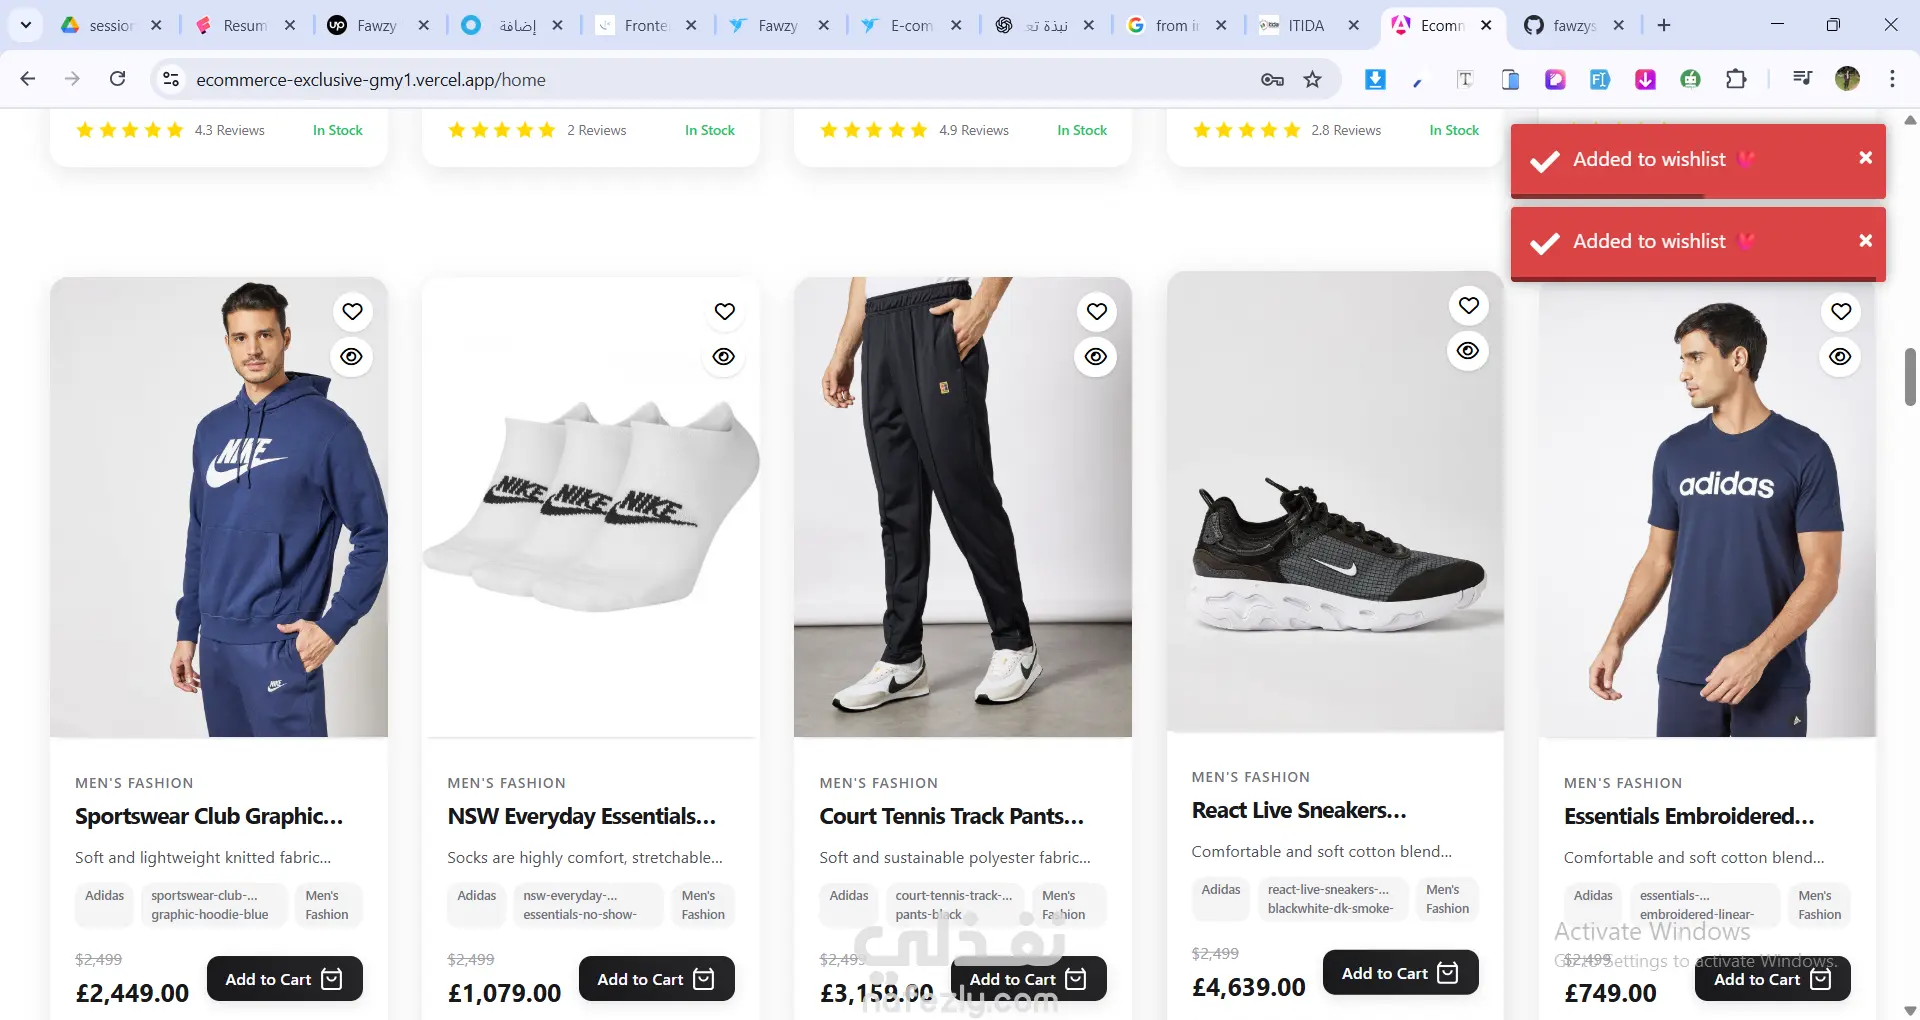Toggle wishlist heart on NSW Everyday Essentials socks

(724, 312)
